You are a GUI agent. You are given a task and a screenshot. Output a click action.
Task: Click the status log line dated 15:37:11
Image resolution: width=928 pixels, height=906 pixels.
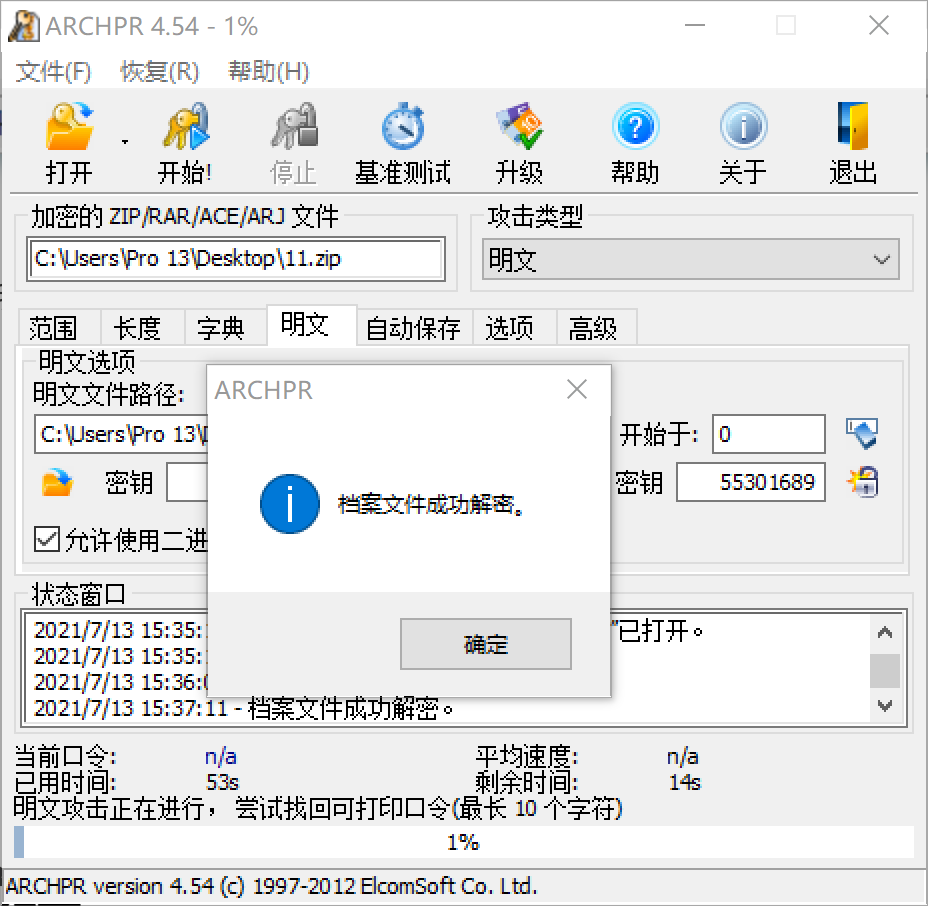244,708
